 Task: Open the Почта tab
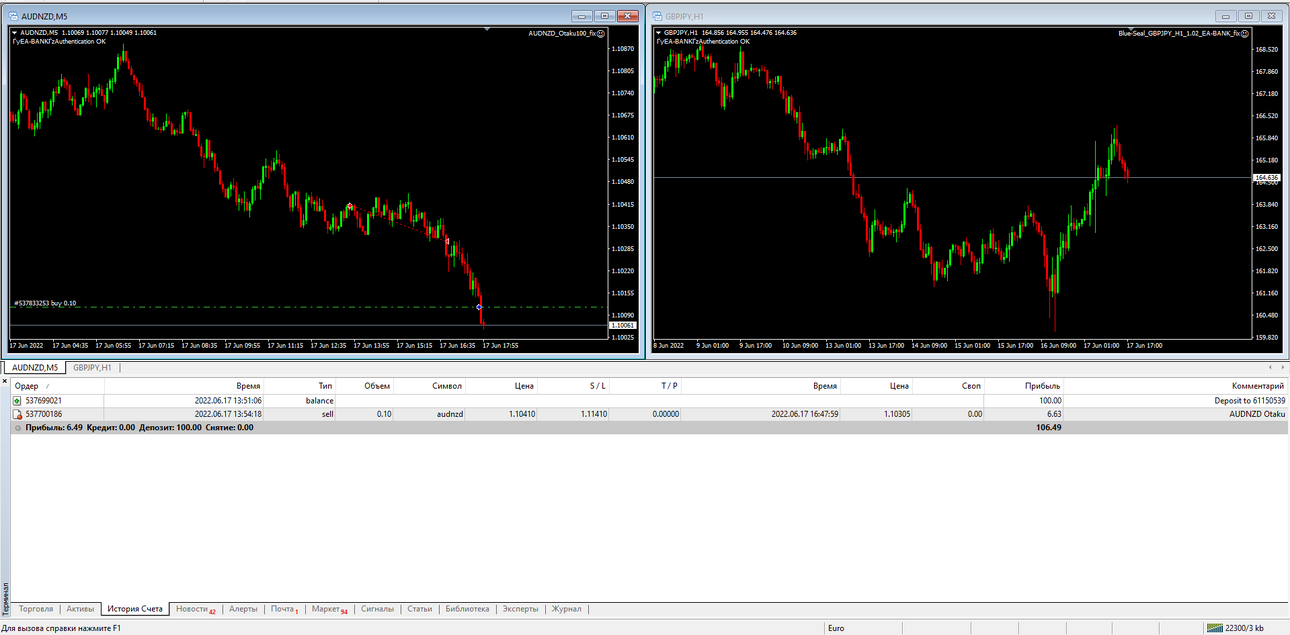285,608
